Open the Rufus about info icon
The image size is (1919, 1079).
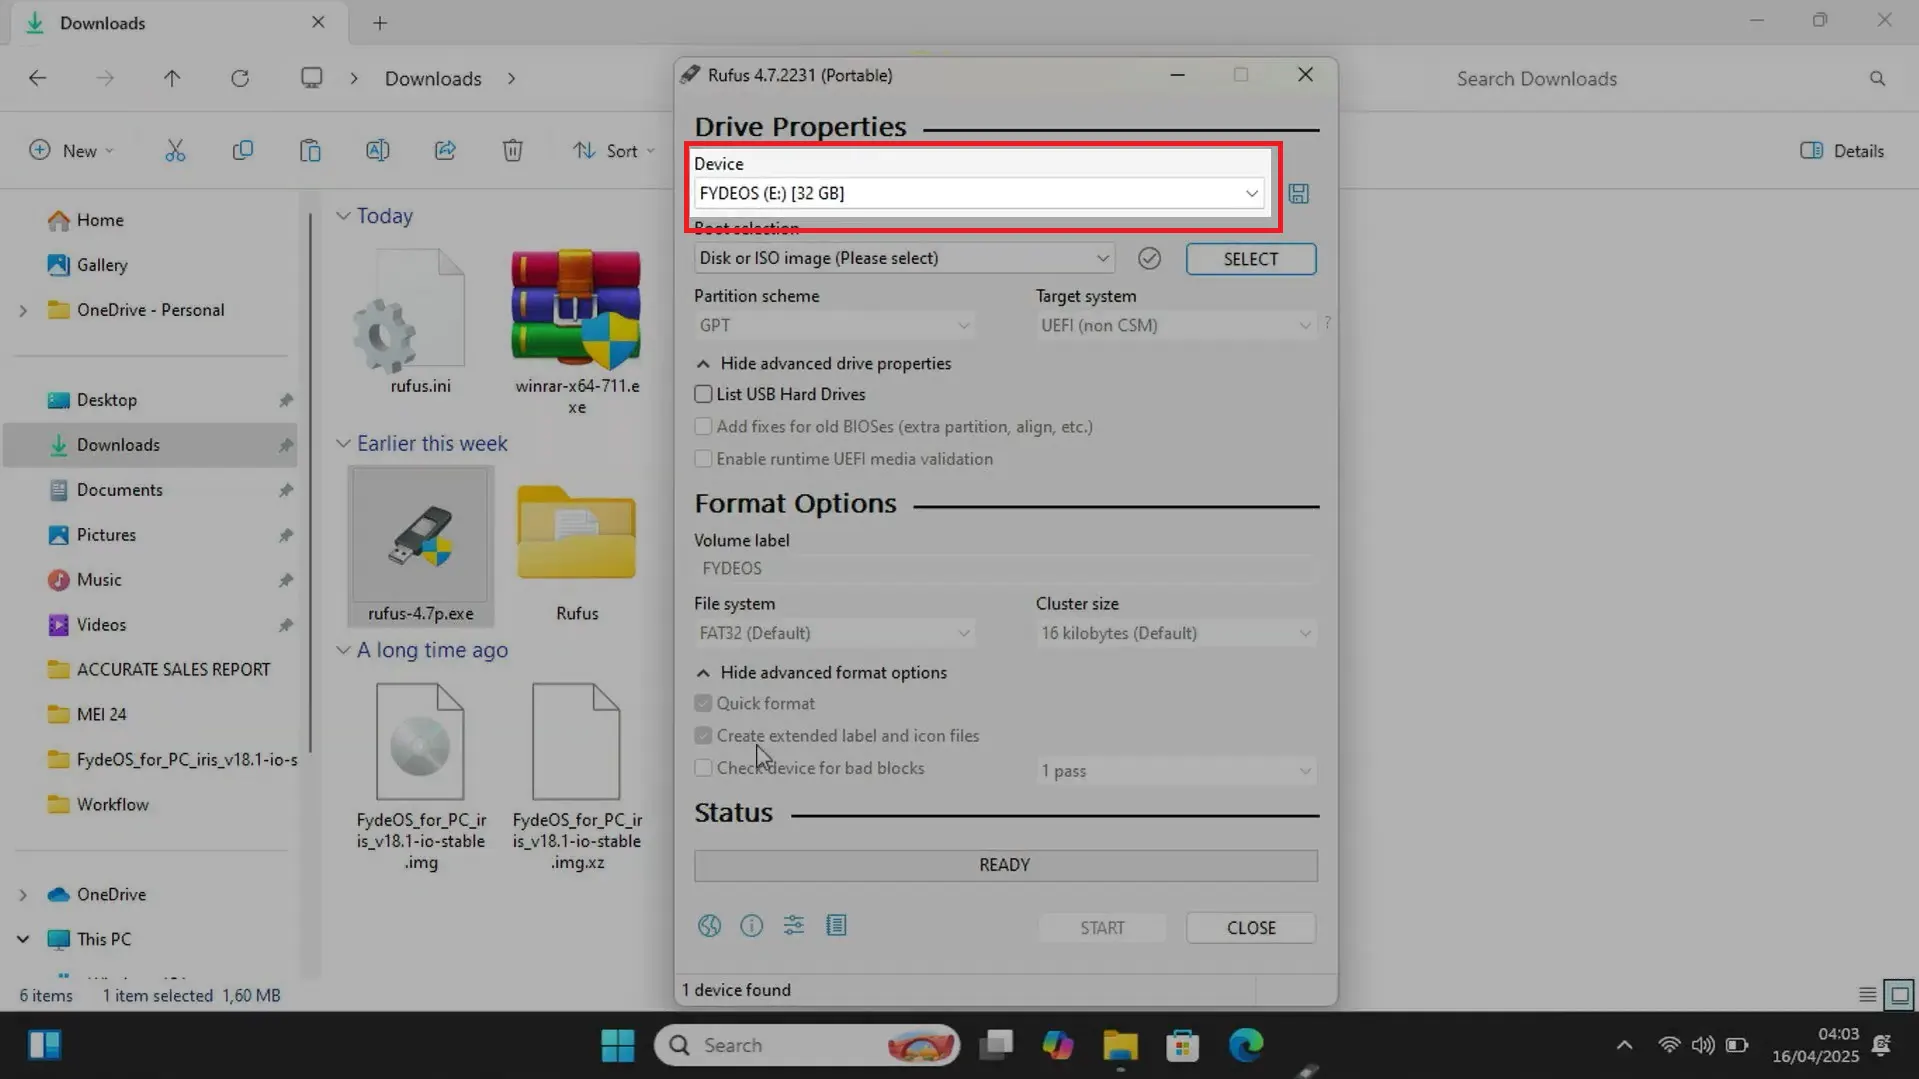tap(751, 925)
